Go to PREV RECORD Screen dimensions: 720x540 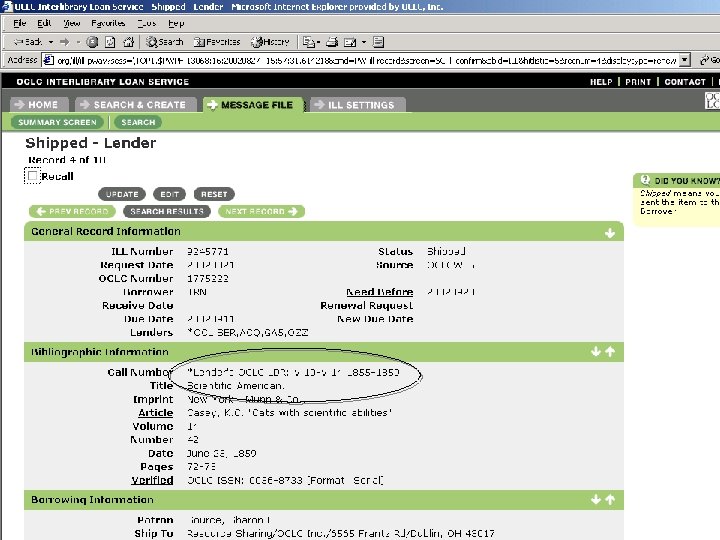74,211
